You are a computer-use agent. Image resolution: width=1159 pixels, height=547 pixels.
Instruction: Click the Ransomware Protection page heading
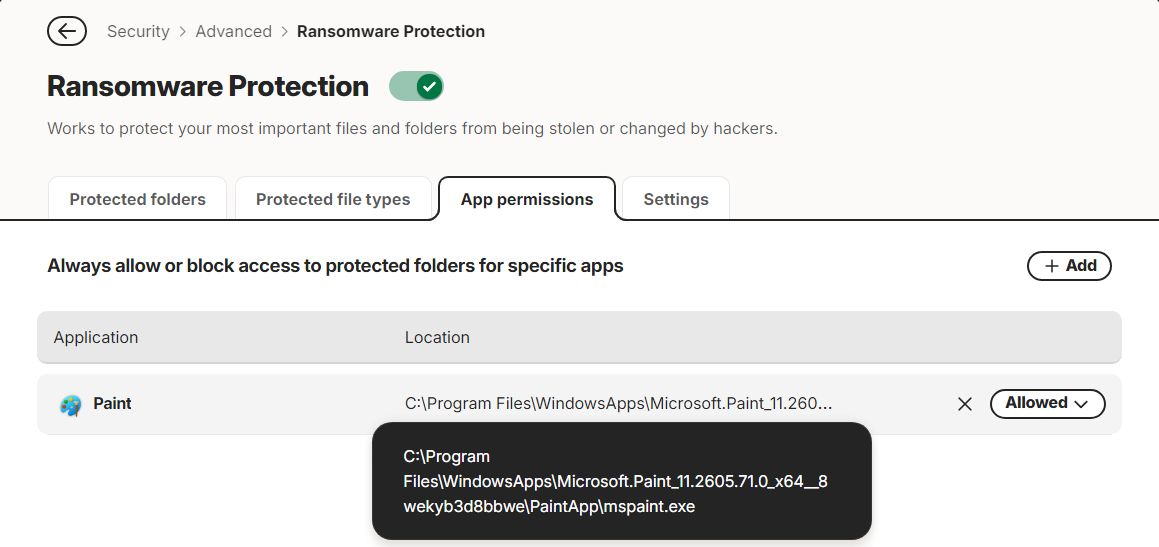click(208, 86)
